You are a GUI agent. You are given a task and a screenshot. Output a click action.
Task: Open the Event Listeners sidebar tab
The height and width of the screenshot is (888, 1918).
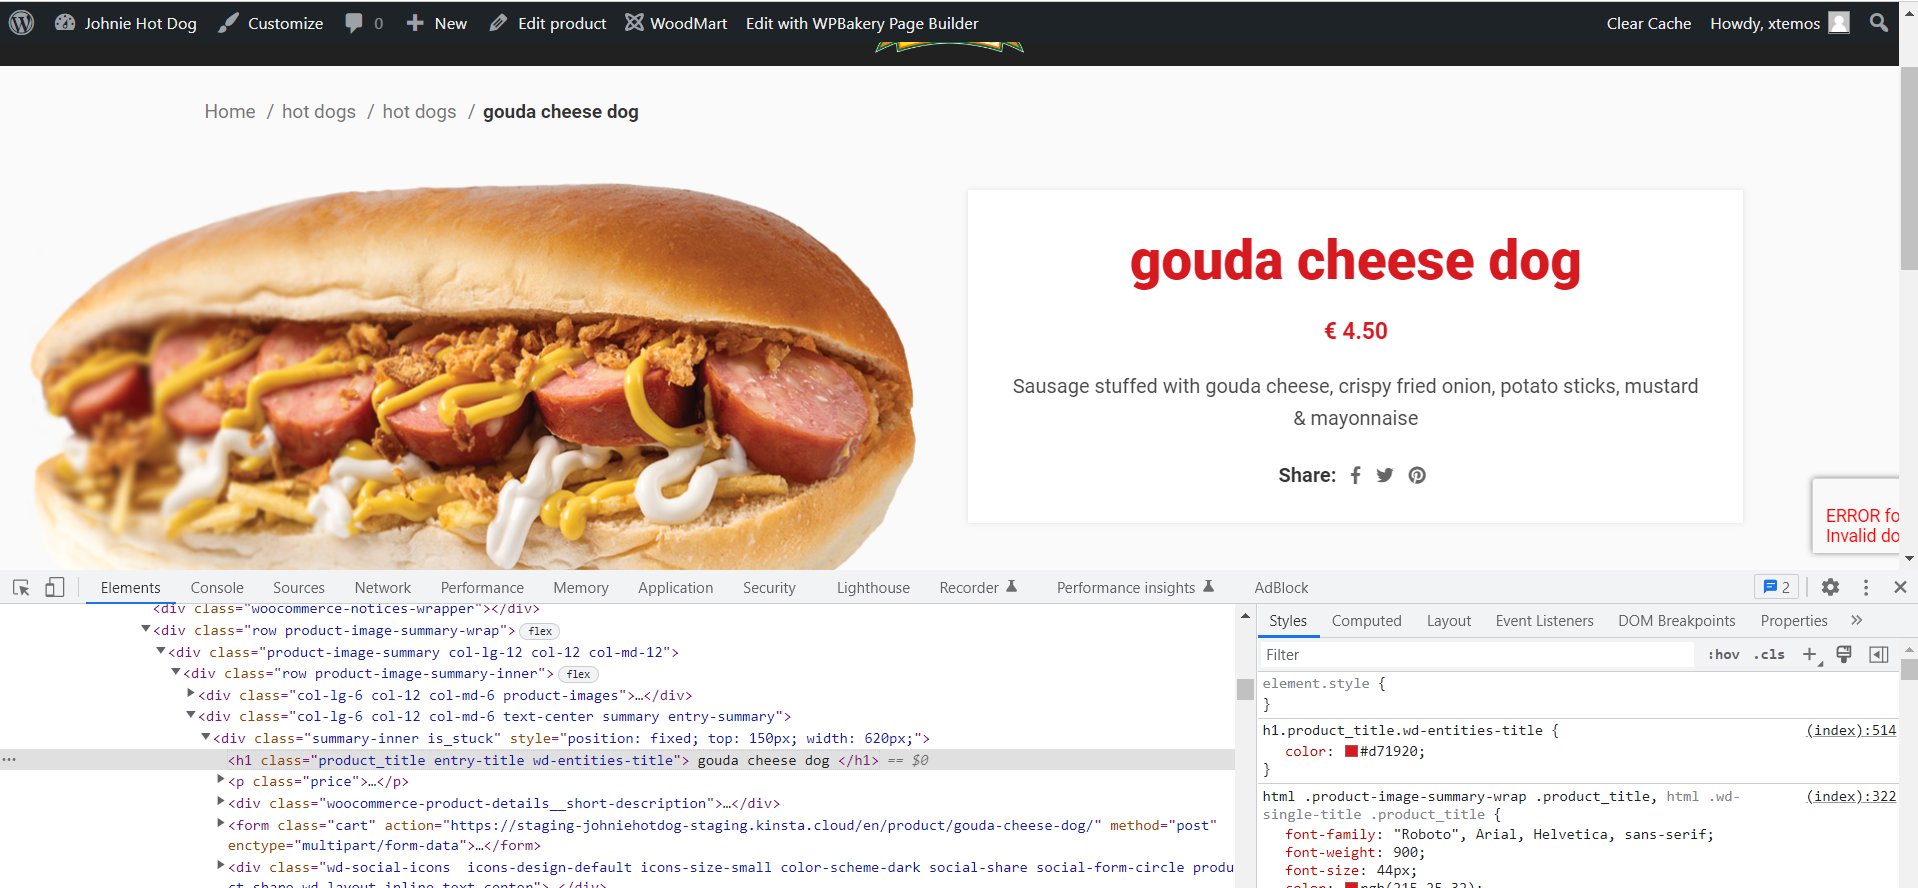(x=1544, y=621)
